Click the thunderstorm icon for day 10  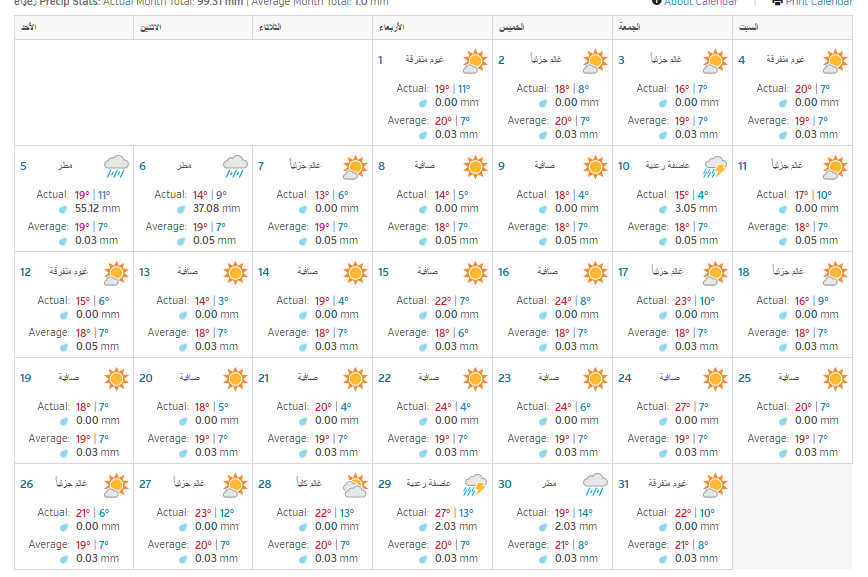pyautogui.click(x=715, y=167)
